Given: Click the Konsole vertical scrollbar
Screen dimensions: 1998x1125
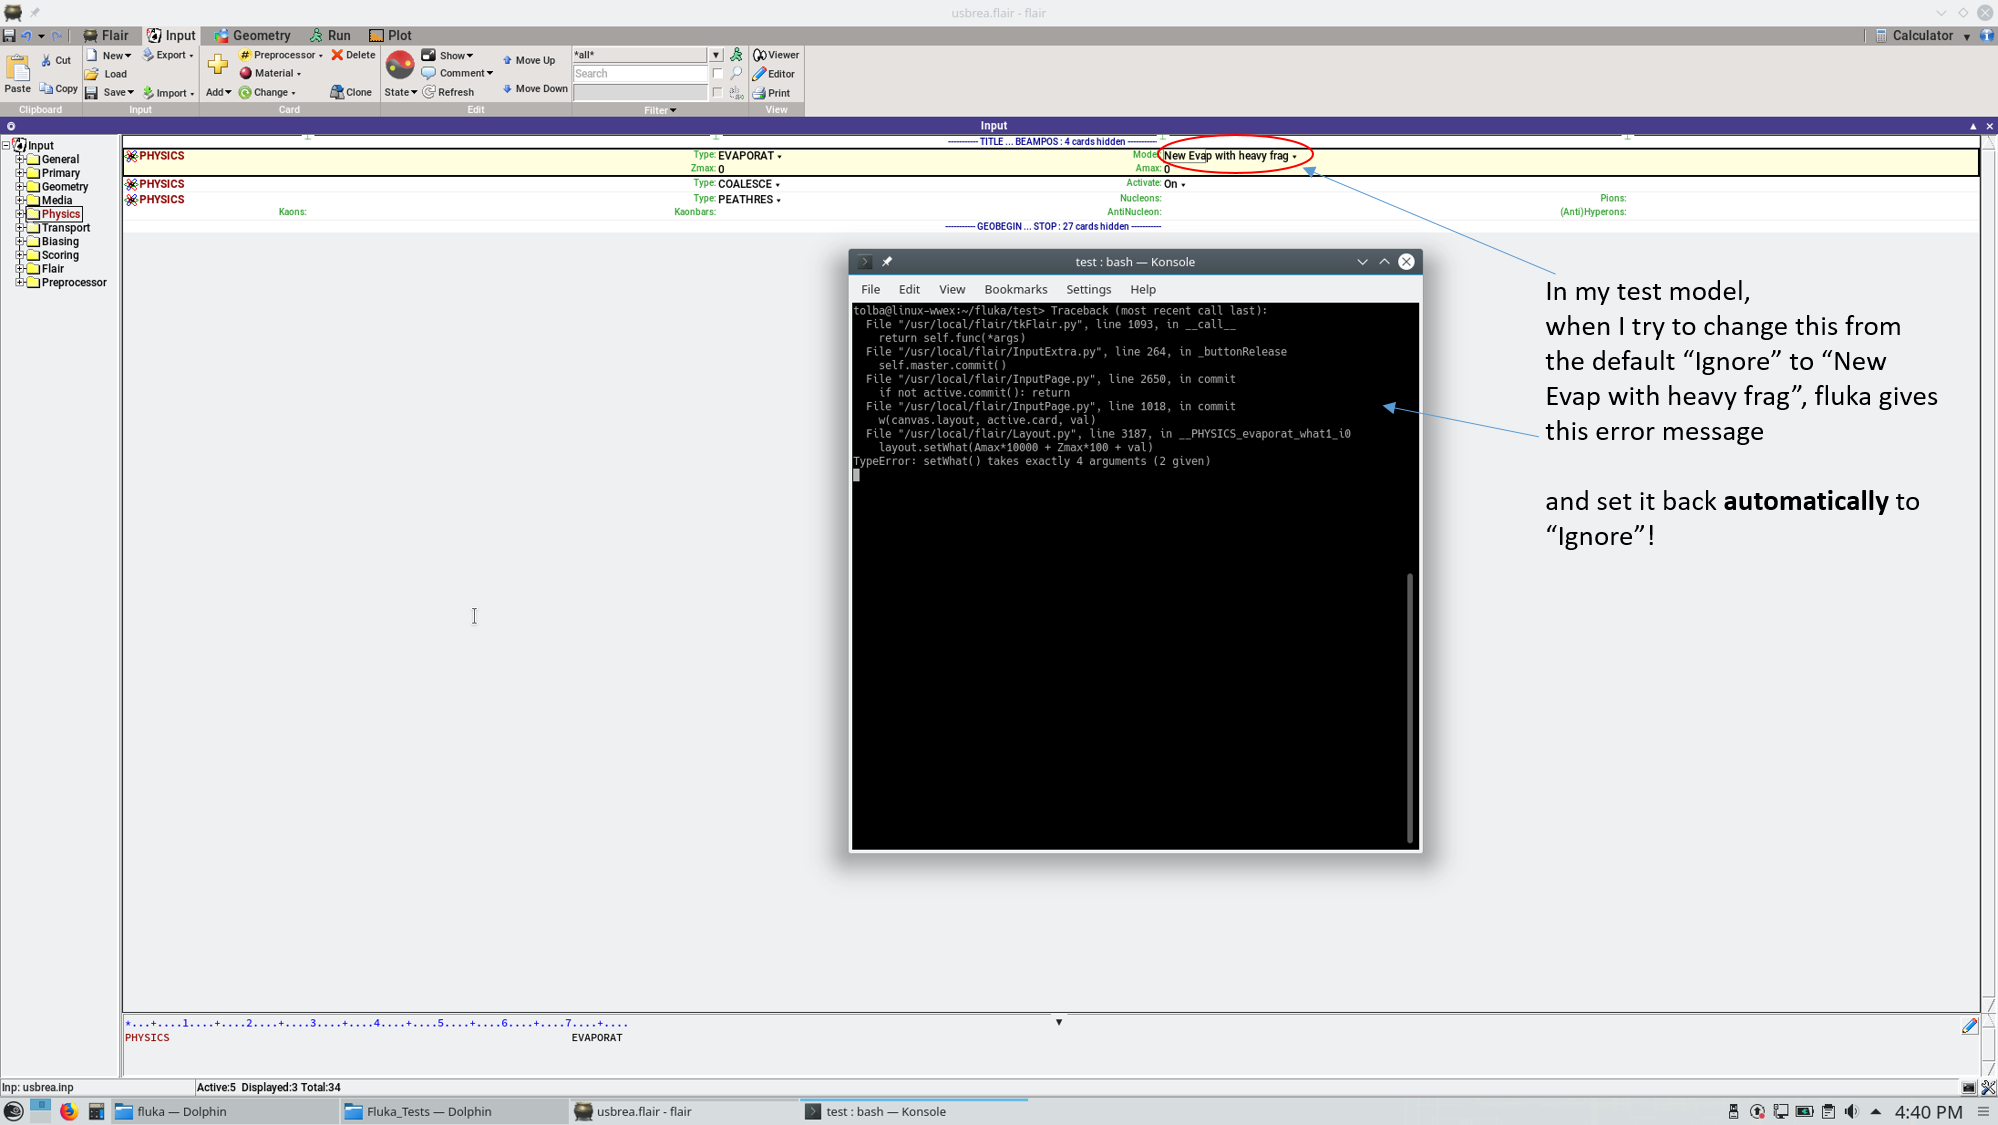Looking at the screenshot, I should click(1410, 708).
